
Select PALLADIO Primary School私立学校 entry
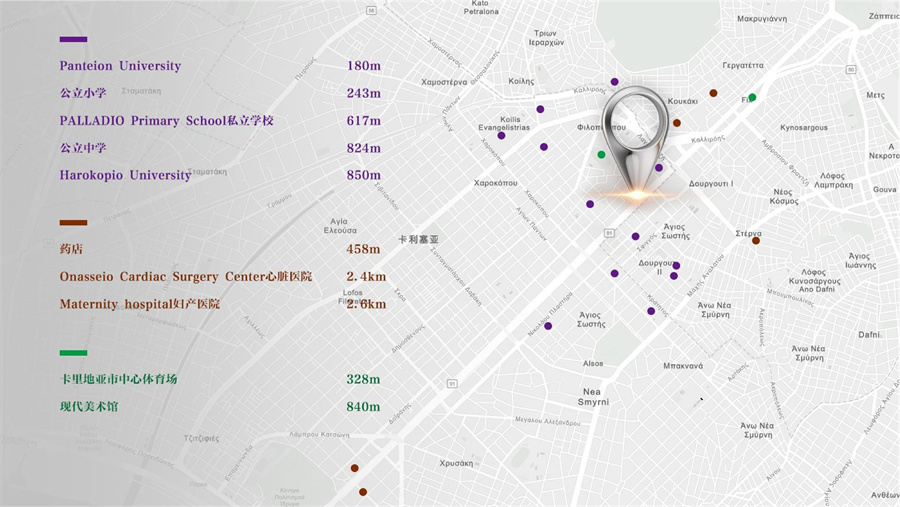tap(166, 121)
